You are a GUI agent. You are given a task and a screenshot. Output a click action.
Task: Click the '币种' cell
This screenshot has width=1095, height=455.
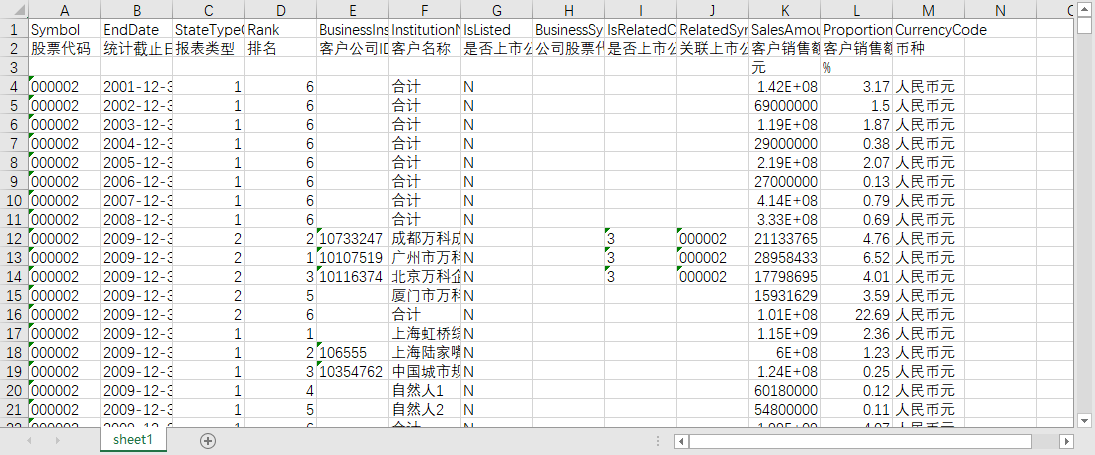(928, 49)
